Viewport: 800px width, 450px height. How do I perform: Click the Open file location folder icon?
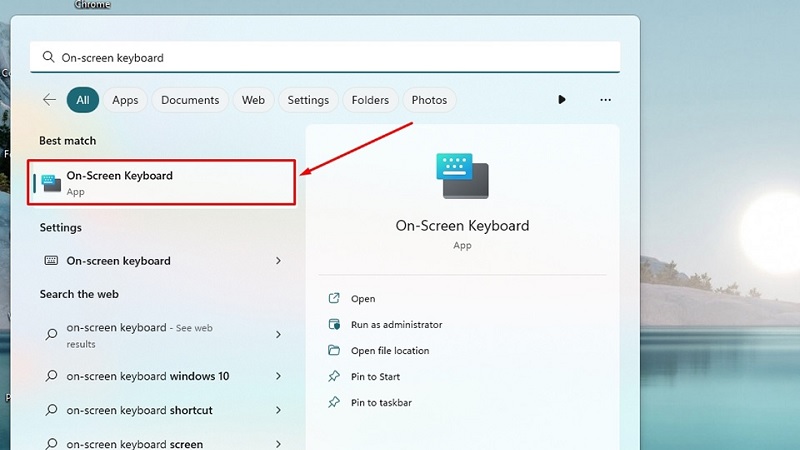(x=334, y=351)
